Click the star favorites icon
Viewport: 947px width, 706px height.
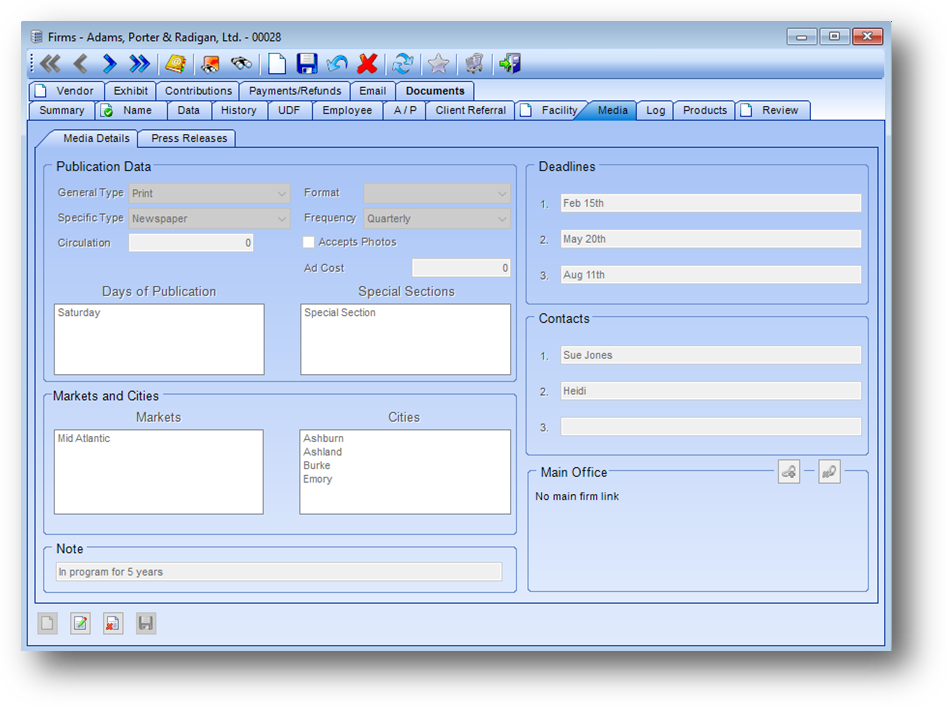438,63
